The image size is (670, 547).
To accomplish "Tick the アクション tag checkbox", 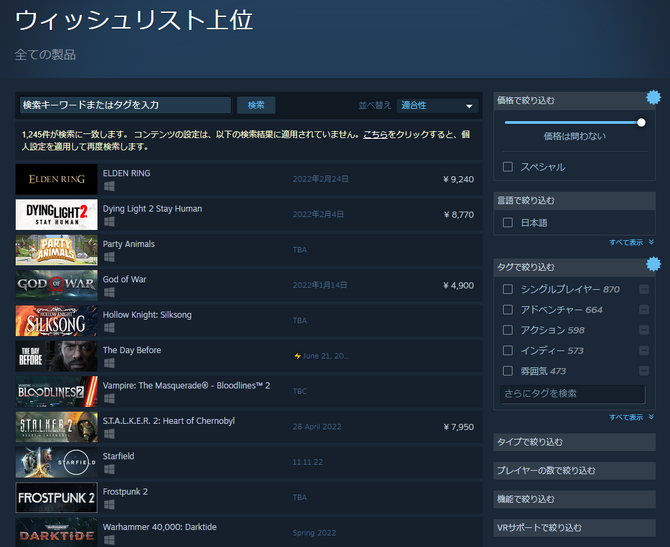I will click(x=508, y=330).
